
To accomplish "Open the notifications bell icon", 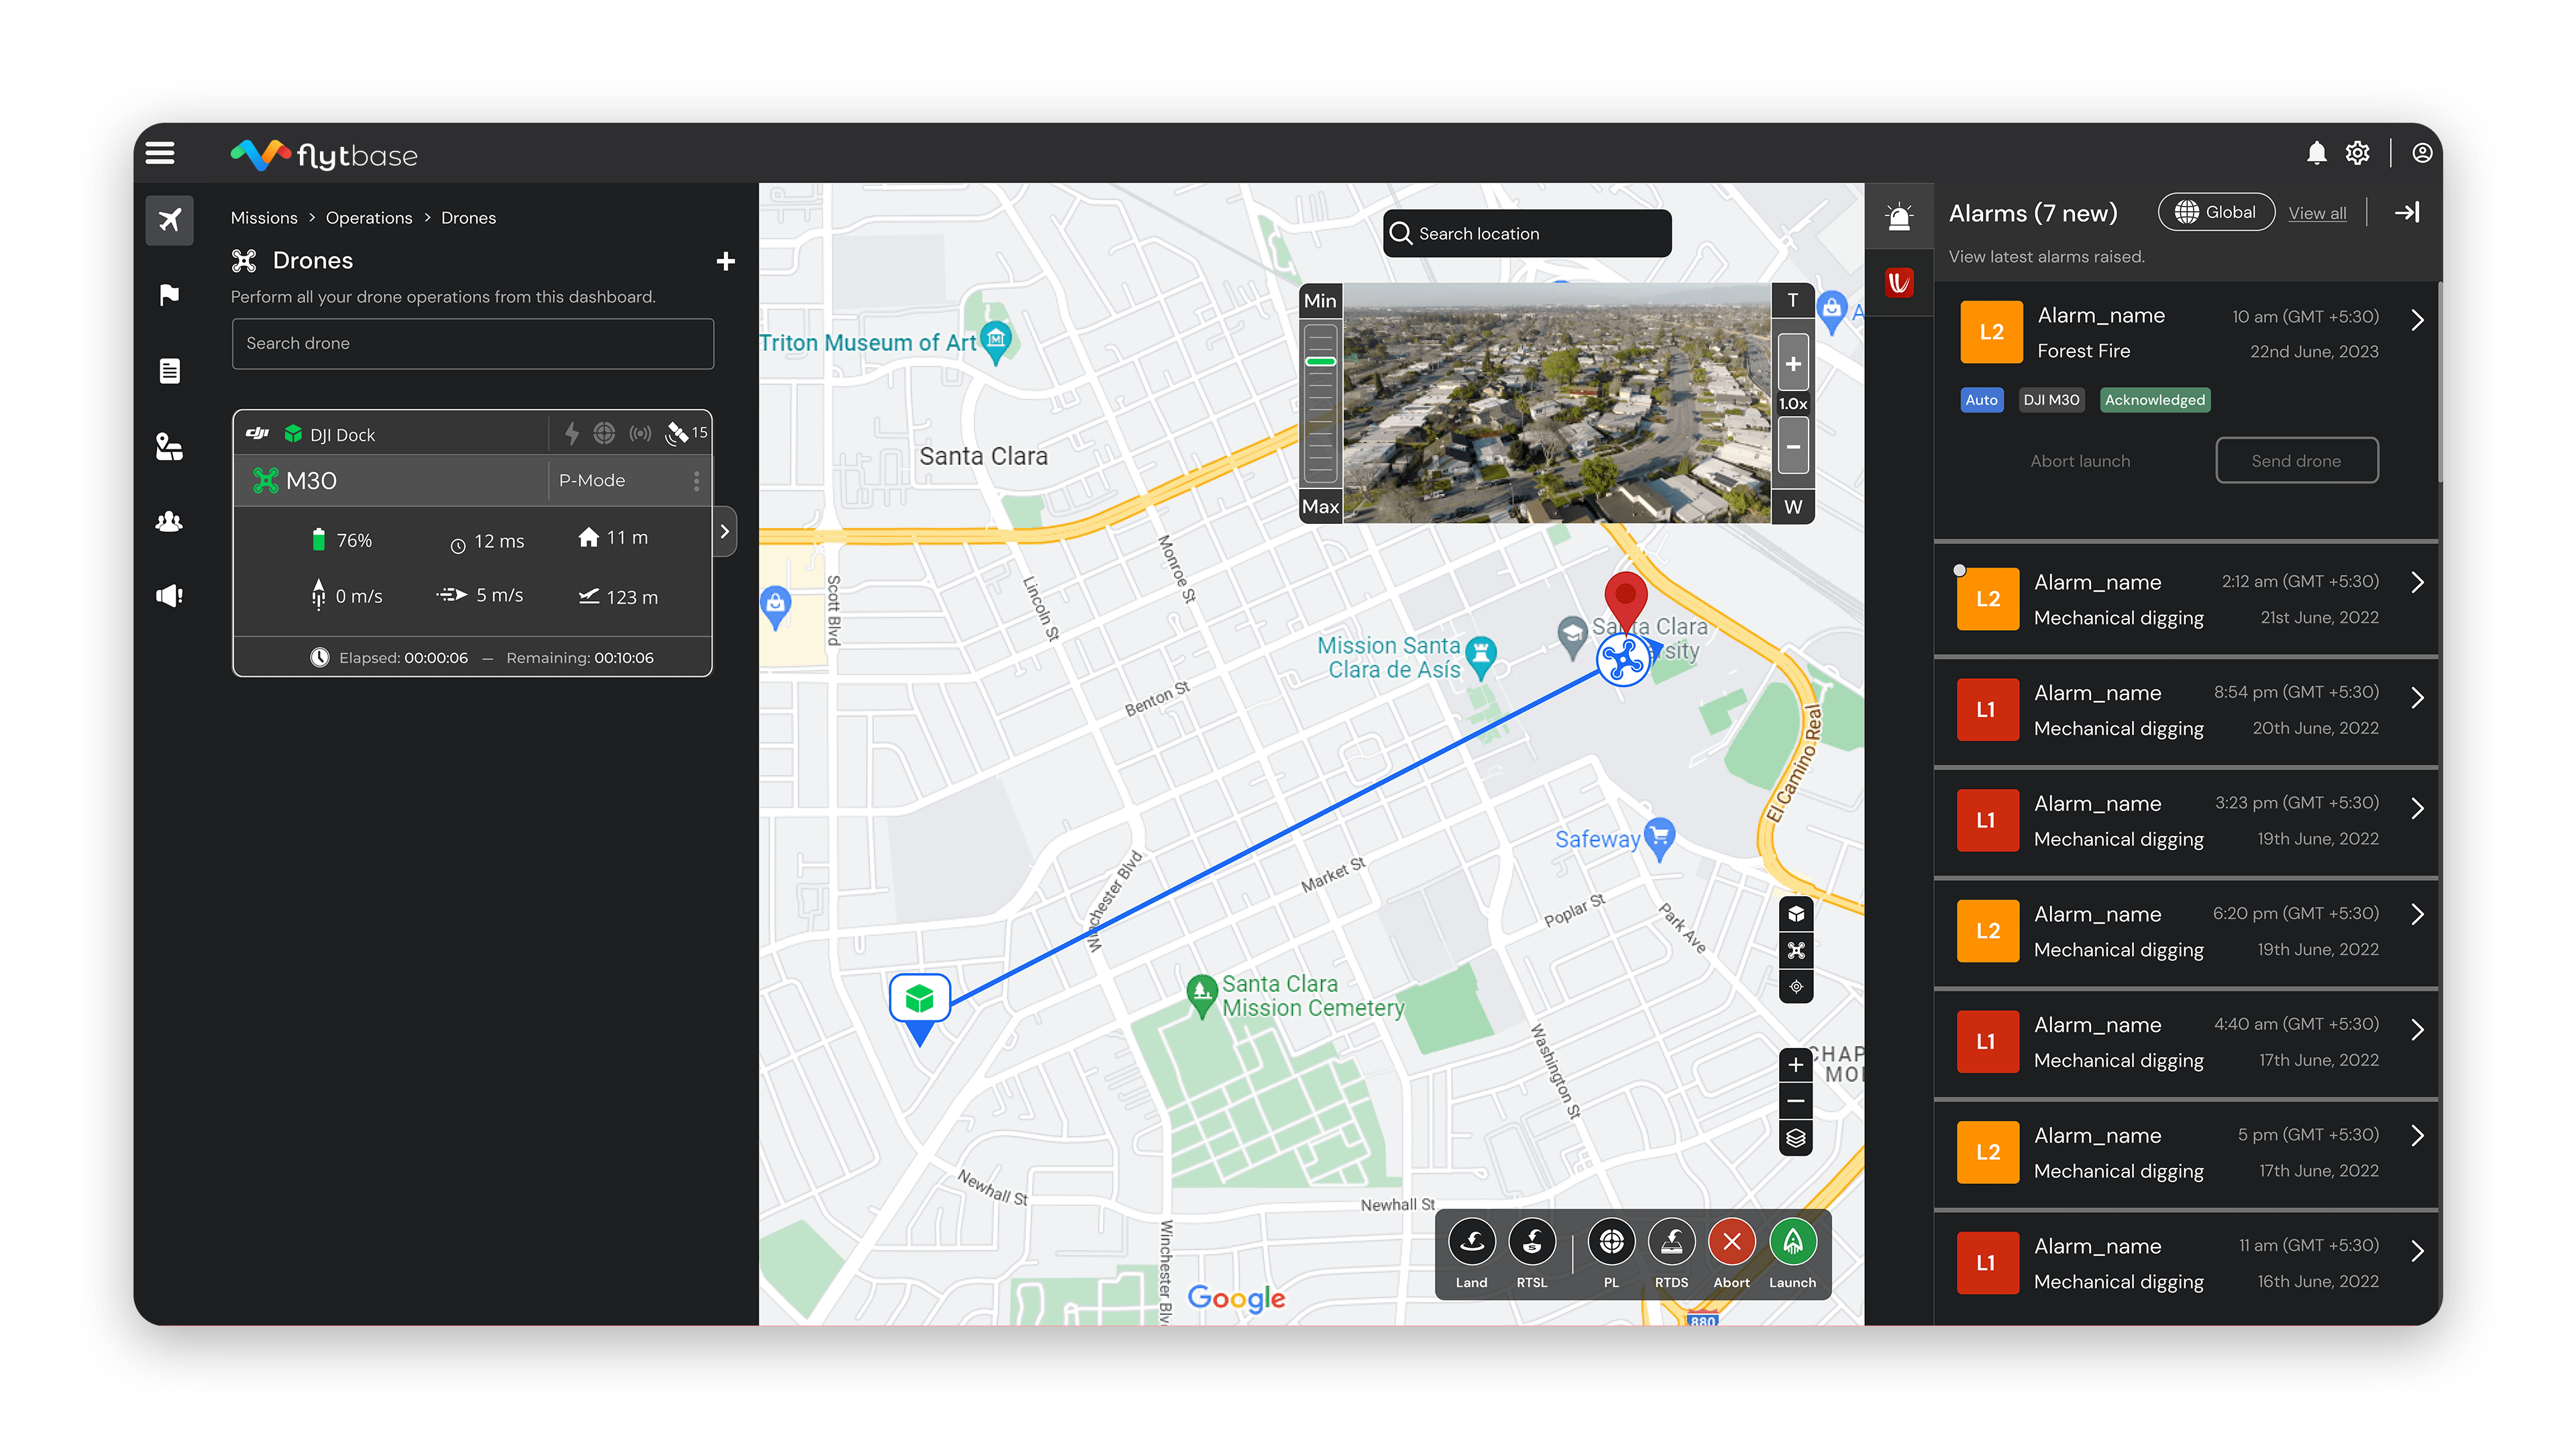I will pos(2316,153).
